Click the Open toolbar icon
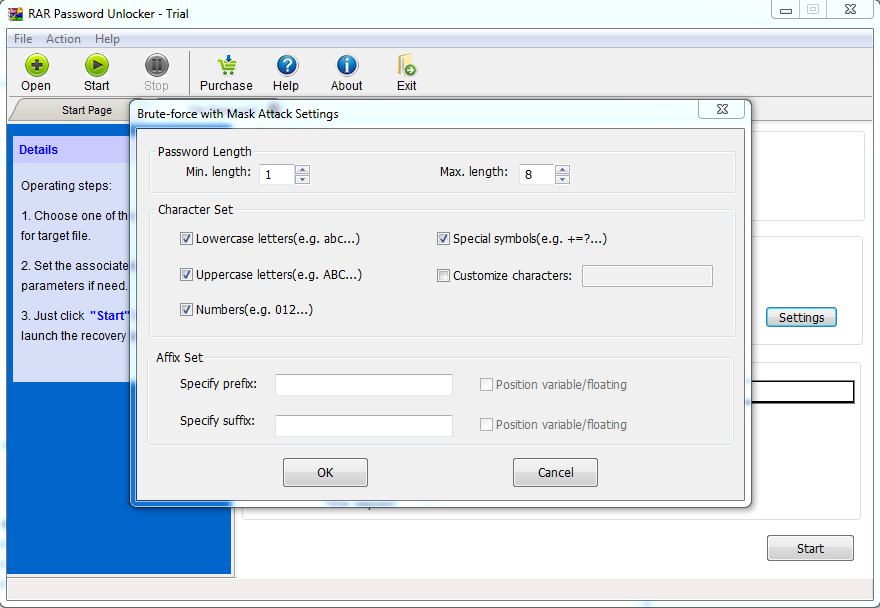 36,66
